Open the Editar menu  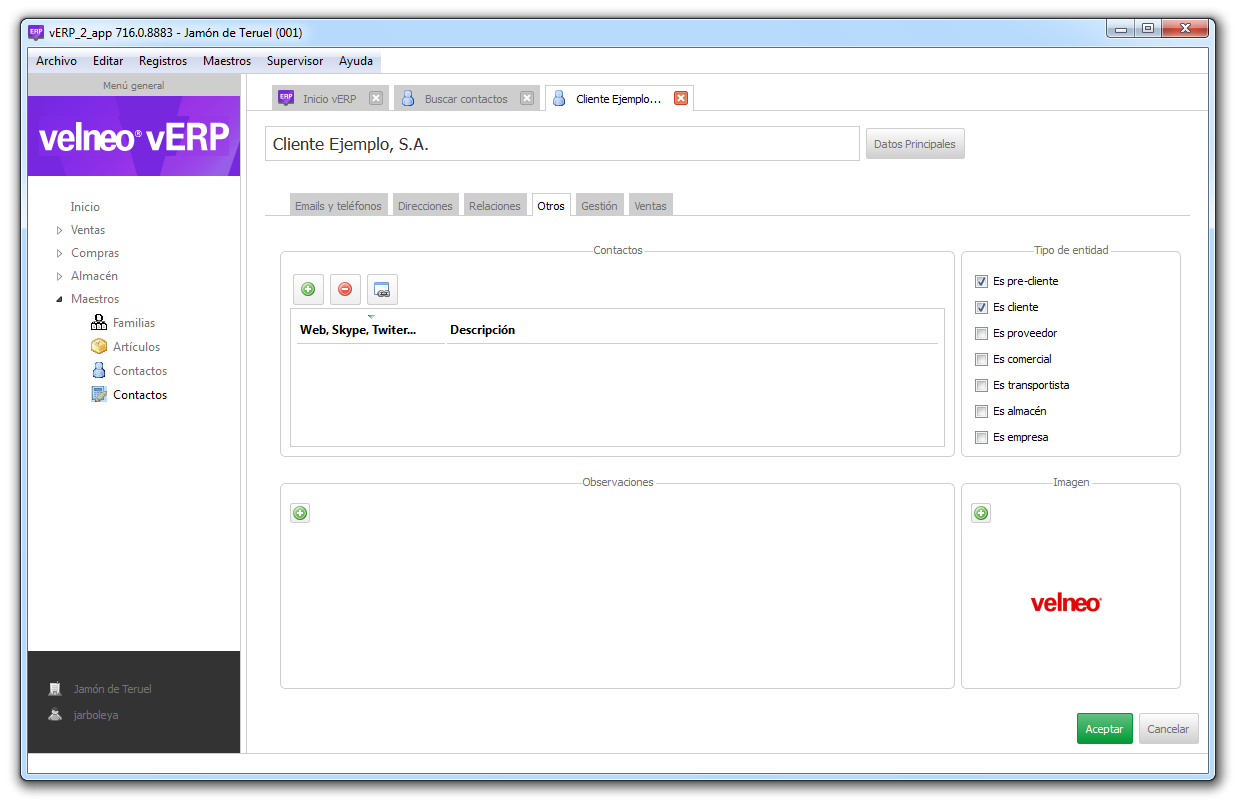108,61
